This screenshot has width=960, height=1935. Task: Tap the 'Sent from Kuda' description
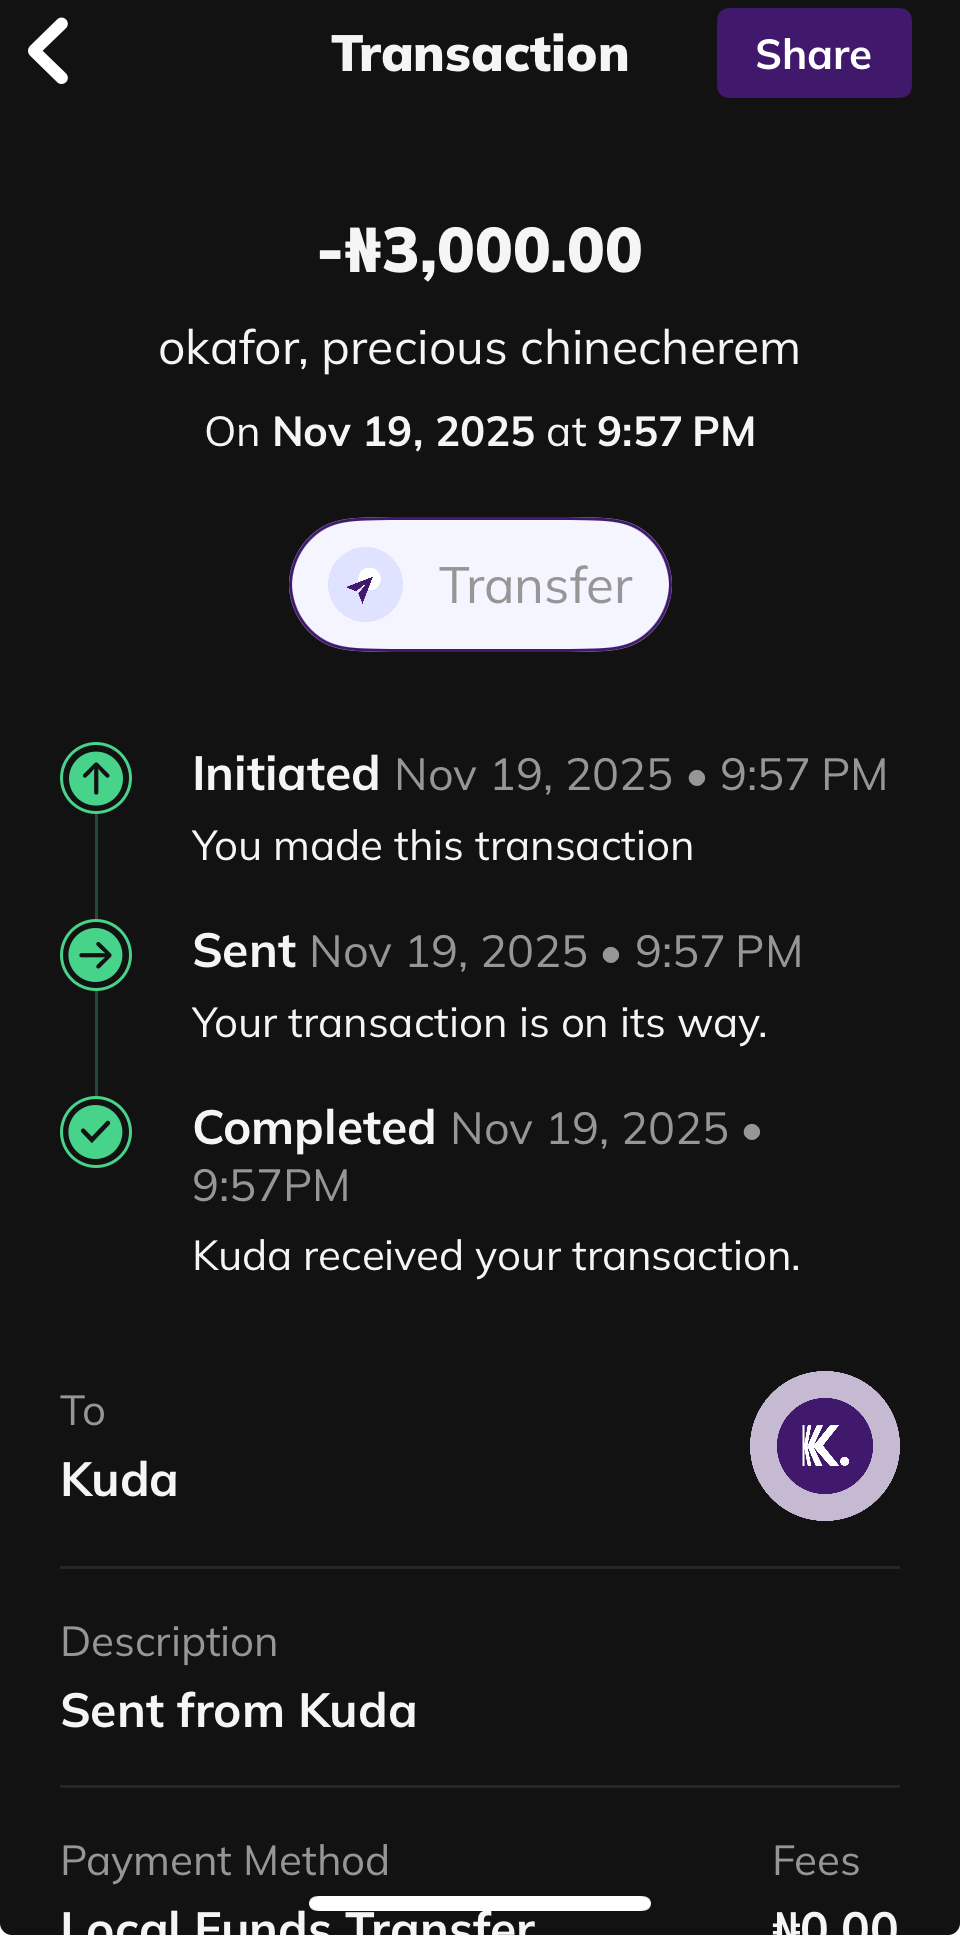[239, 1711]
